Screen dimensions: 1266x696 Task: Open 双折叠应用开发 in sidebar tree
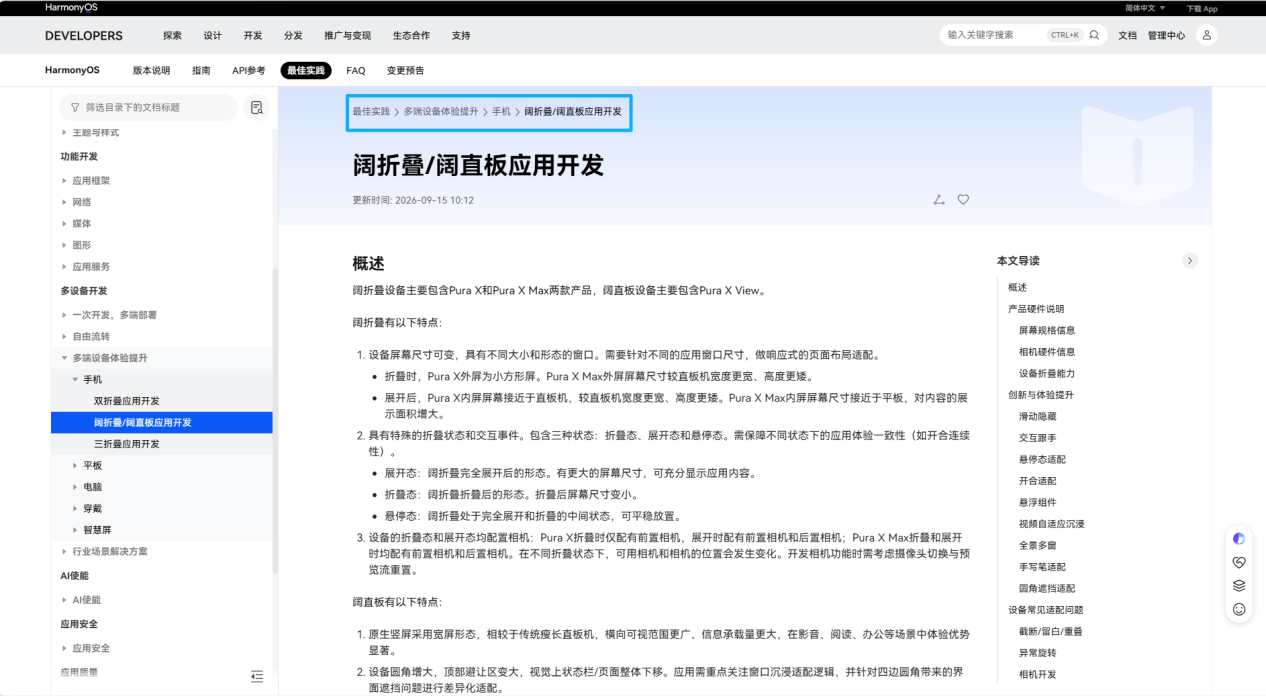pos(127,401)
